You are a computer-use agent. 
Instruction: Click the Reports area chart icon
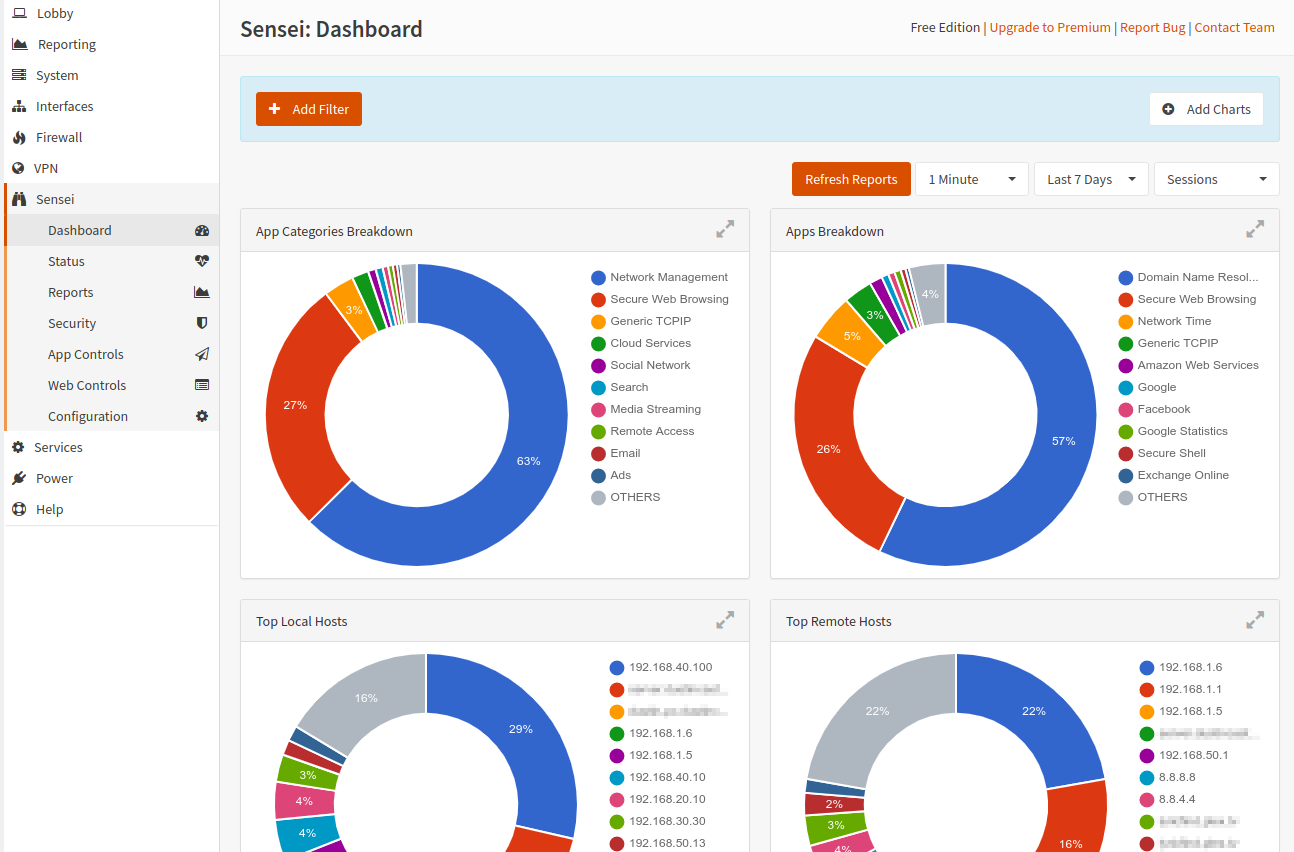pyautogui.click(x=202, y=292)
